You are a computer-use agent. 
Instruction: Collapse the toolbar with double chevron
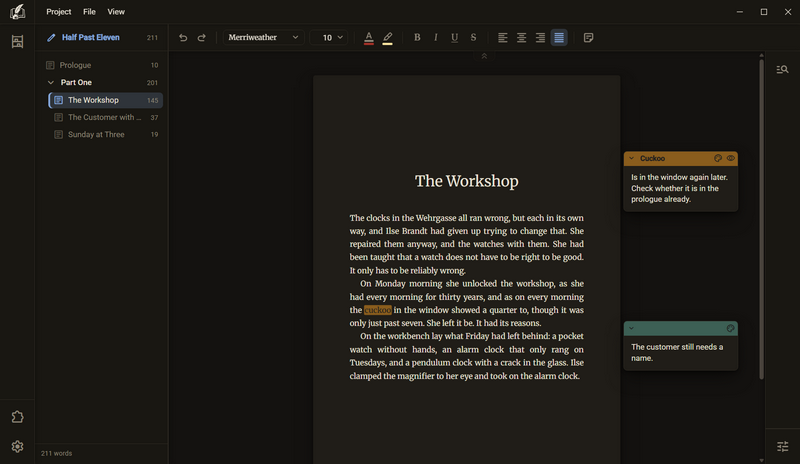click(484, 56)
